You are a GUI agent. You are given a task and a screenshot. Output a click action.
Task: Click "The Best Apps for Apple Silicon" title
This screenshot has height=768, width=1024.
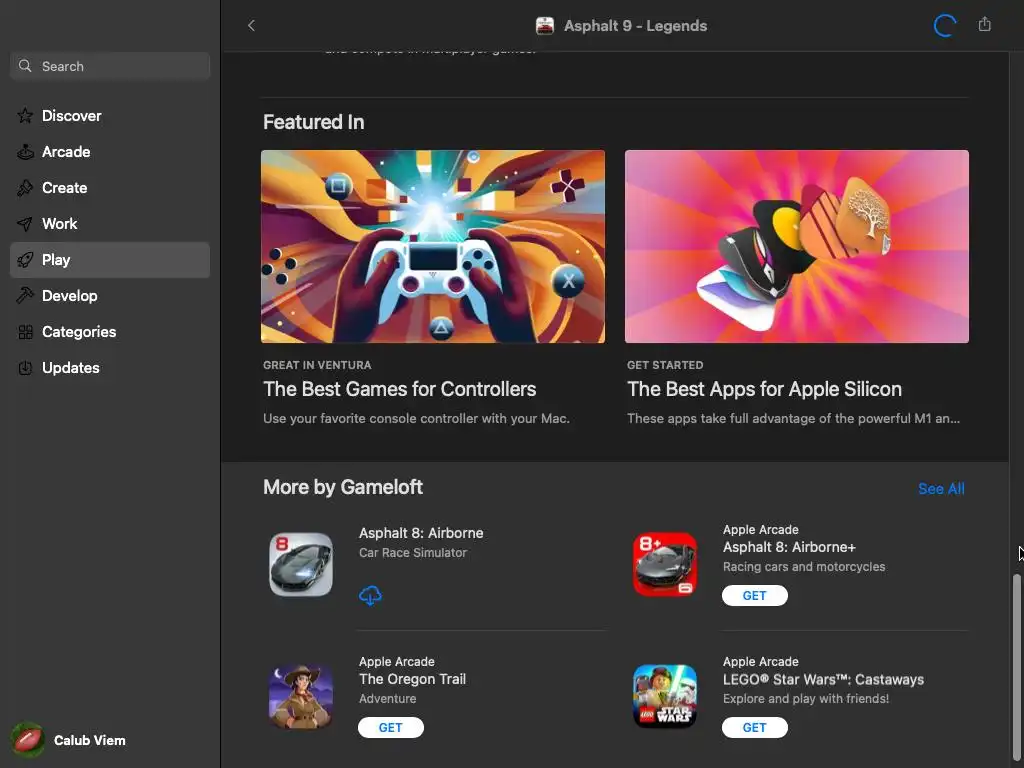pyautogui.click(x=764, y=389)
